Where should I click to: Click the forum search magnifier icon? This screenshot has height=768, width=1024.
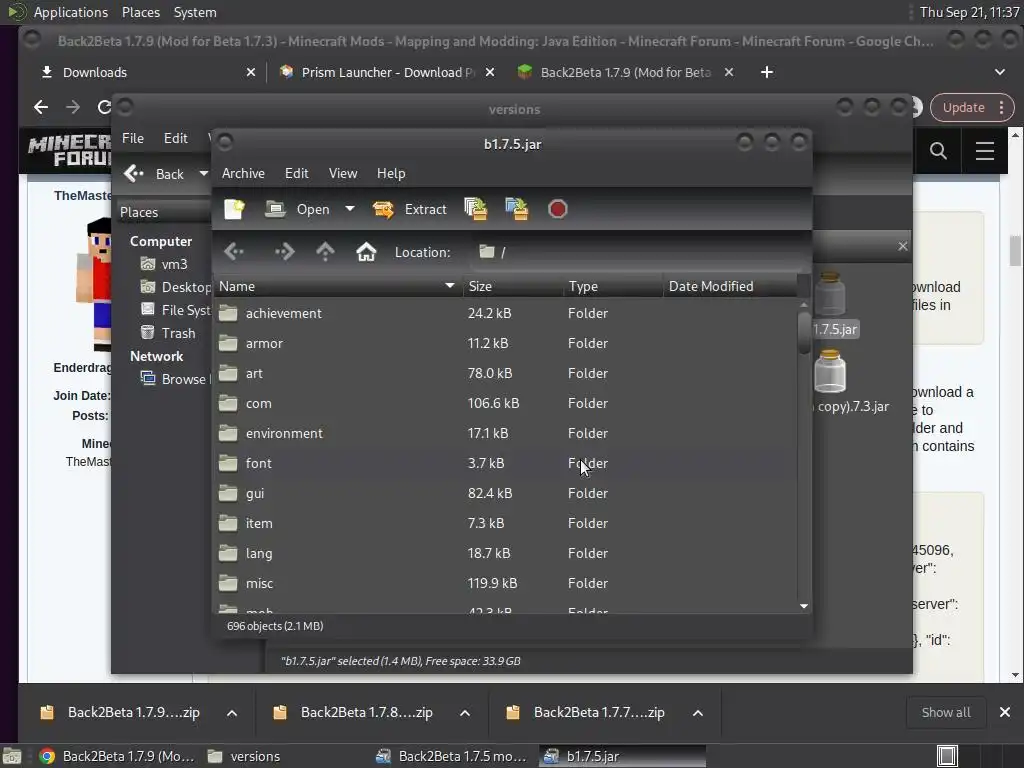click(x=938, y=151)
